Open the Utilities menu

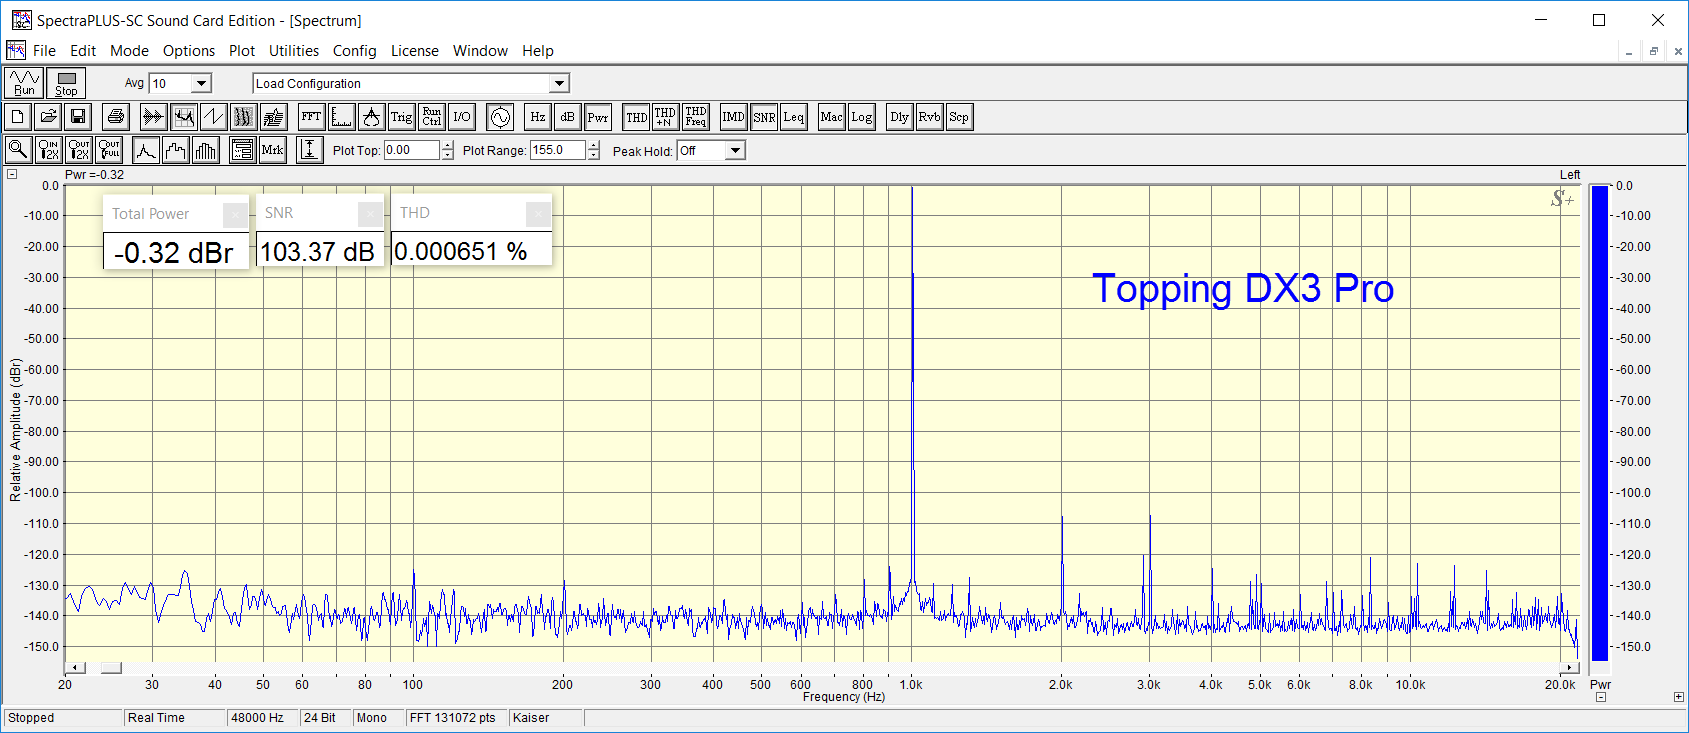click(294, 51)
